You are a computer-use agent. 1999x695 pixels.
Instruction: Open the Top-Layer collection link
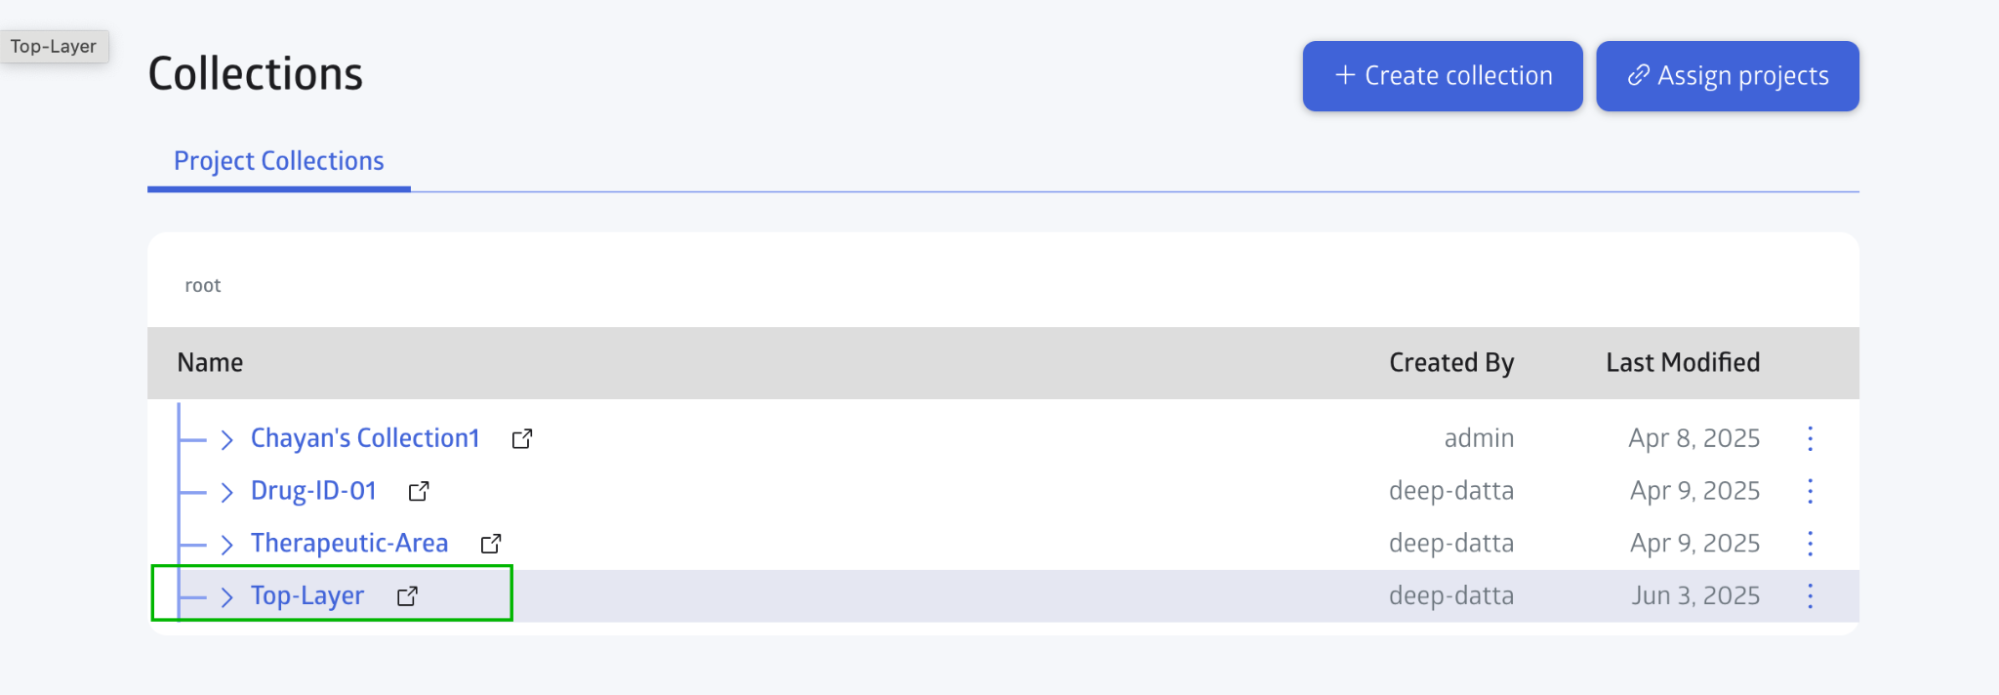[307, 596]
